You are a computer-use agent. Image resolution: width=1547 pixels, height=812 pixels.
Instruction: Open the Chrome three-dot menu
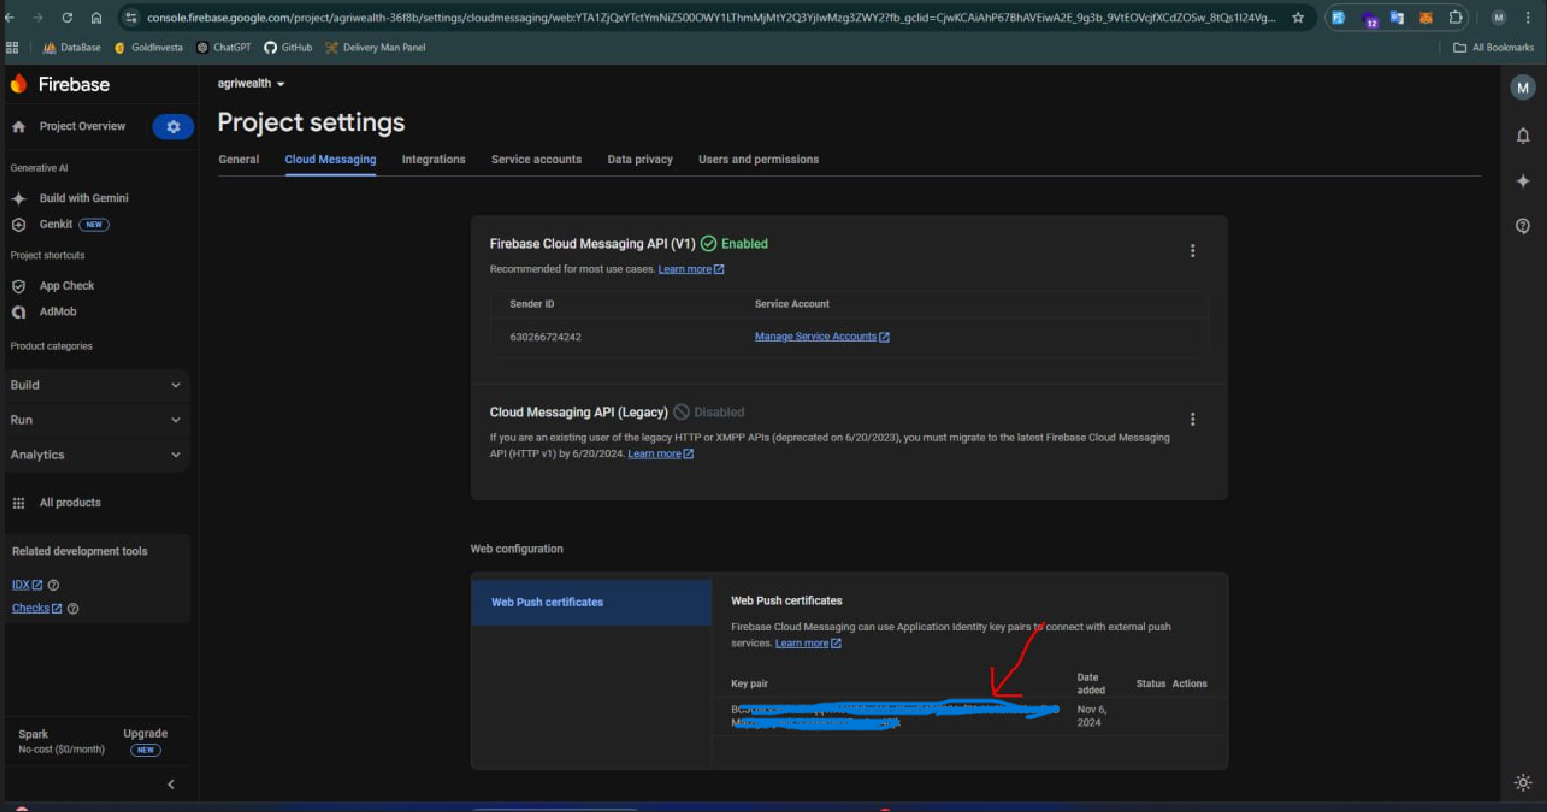[x=1528, y=18]
